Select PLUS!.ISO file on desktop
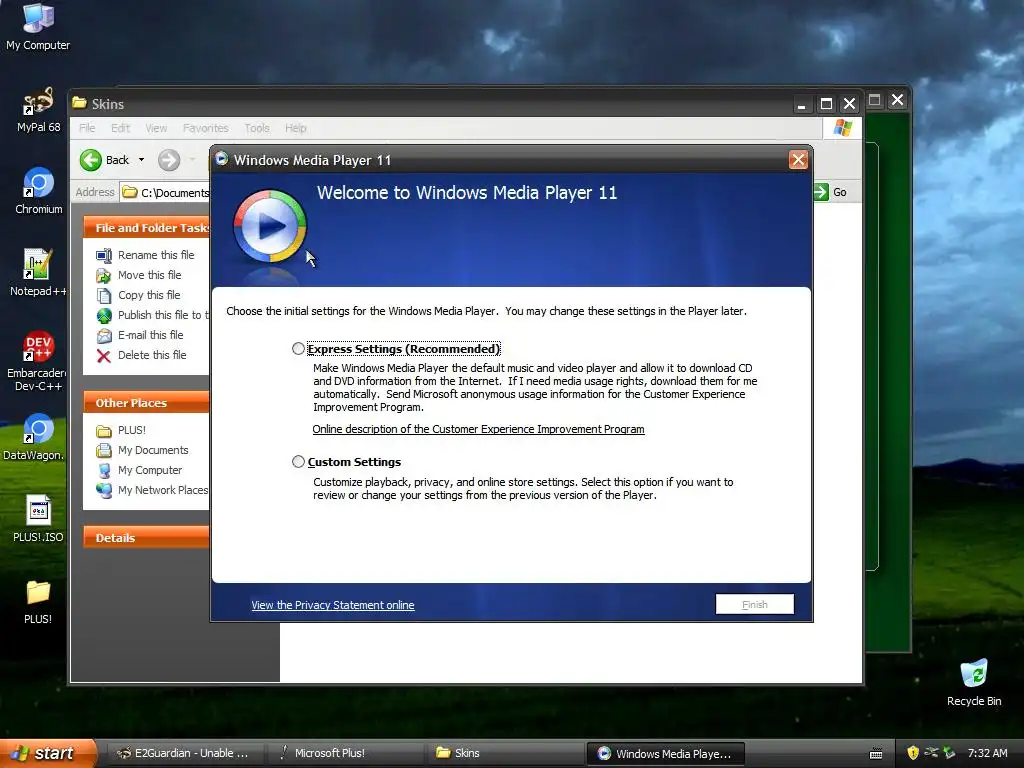Viewport: 1024px width, 768px height. point(38,519)
